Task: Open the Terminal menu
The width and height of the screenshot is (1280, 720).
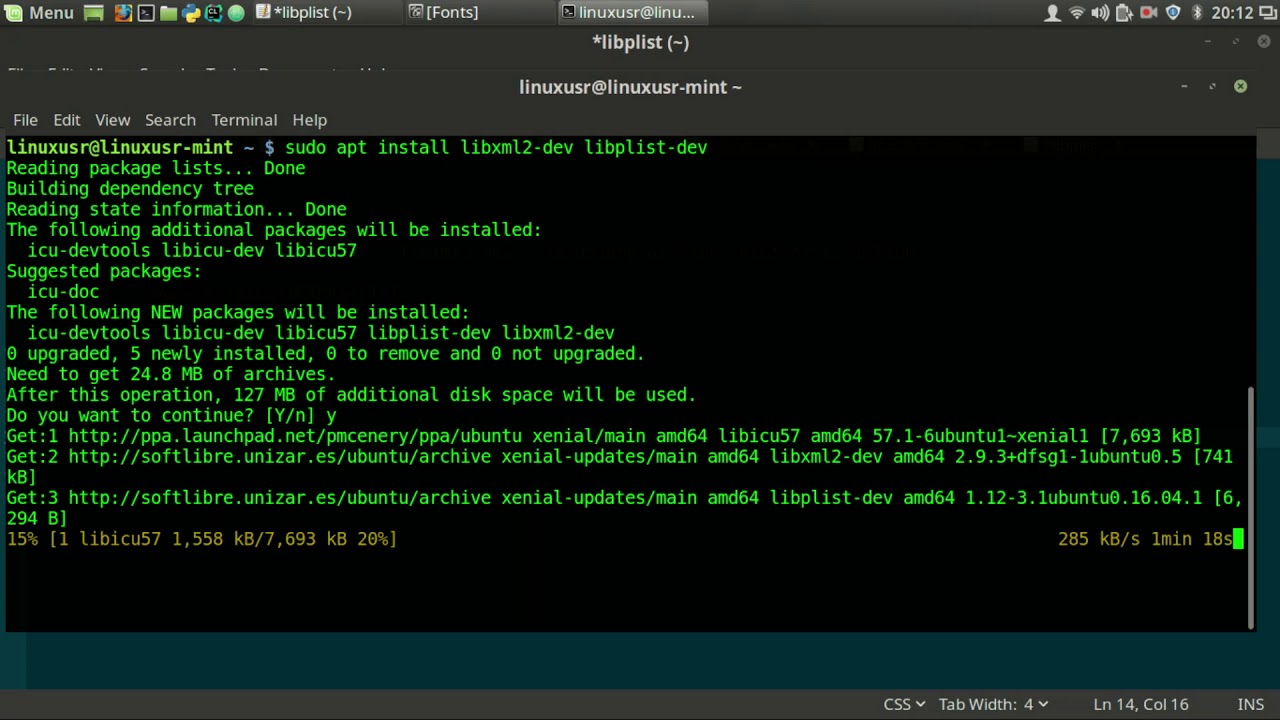Action: click(x=244, y=120)
